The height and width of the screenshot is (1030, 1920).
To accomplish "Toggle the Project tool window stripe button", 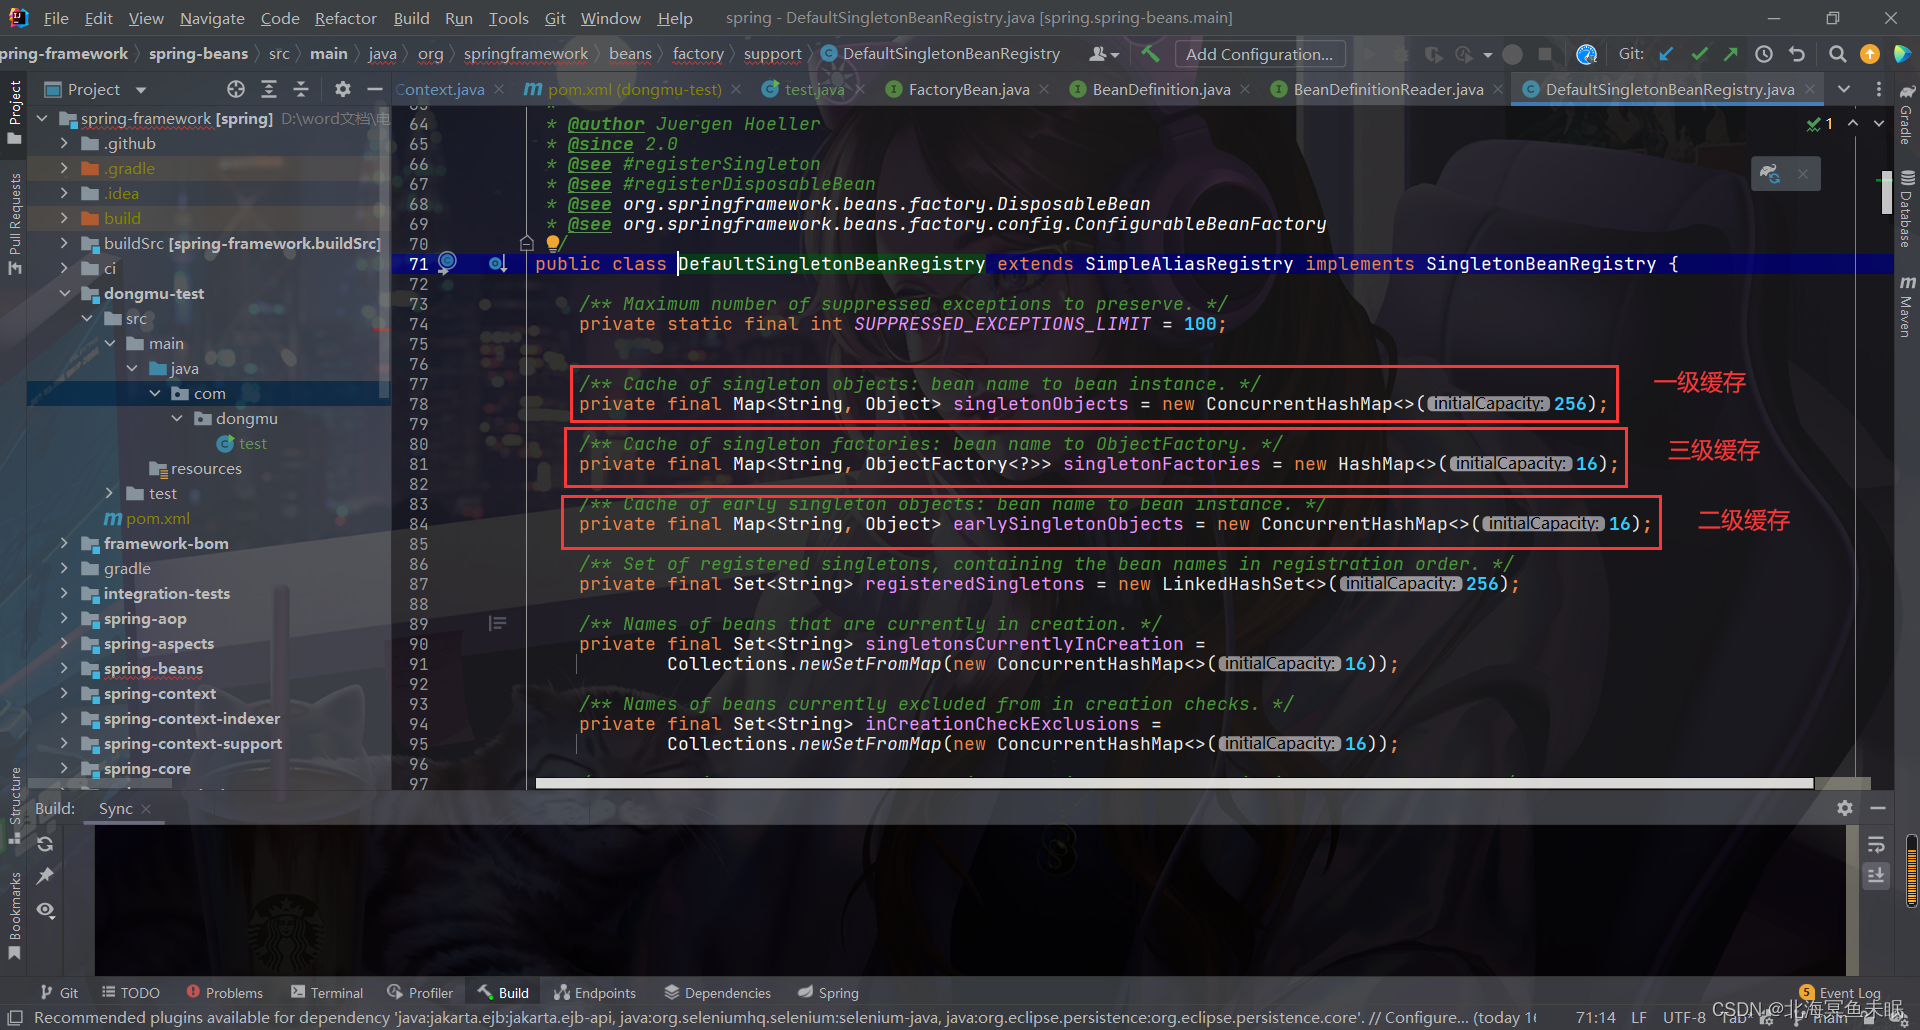I will [14, 112].
